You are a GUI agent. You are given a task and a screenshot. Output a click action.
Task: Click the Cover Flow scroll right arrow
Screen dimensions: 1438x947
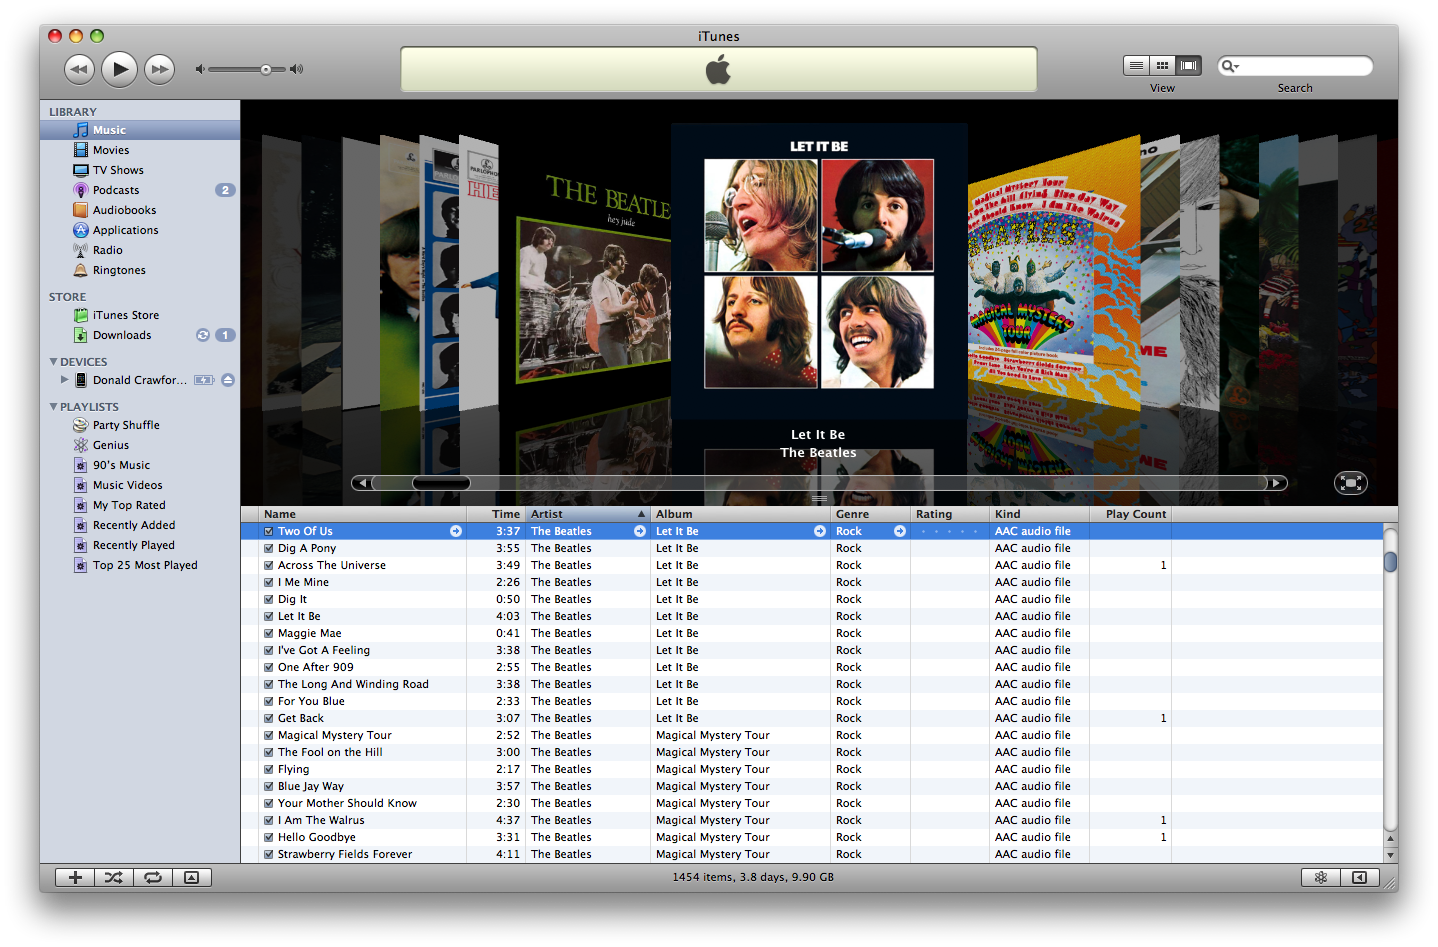coord(1276,483)
